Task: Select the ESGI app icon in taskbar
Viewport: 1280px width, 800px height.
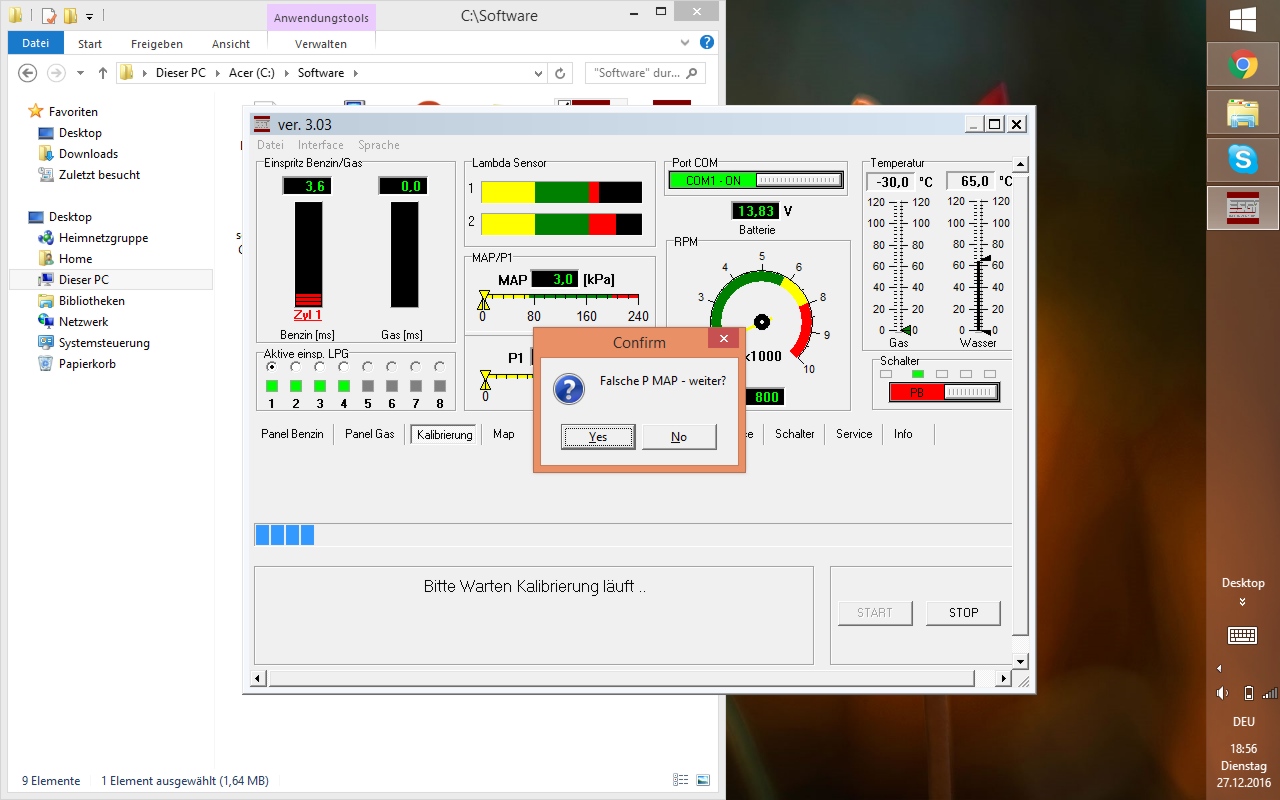Action: tap(1243, 208)
